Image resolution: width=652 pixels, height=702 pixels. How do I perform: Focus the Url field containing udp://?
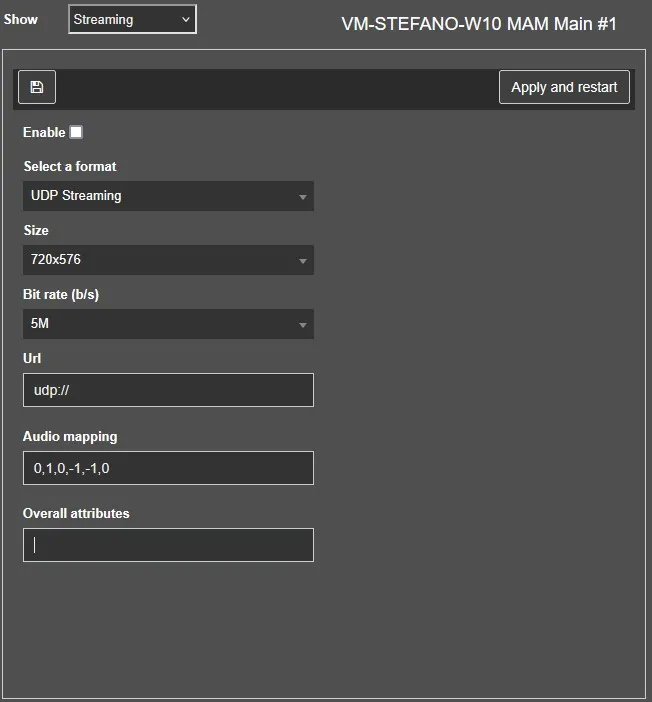168,390
